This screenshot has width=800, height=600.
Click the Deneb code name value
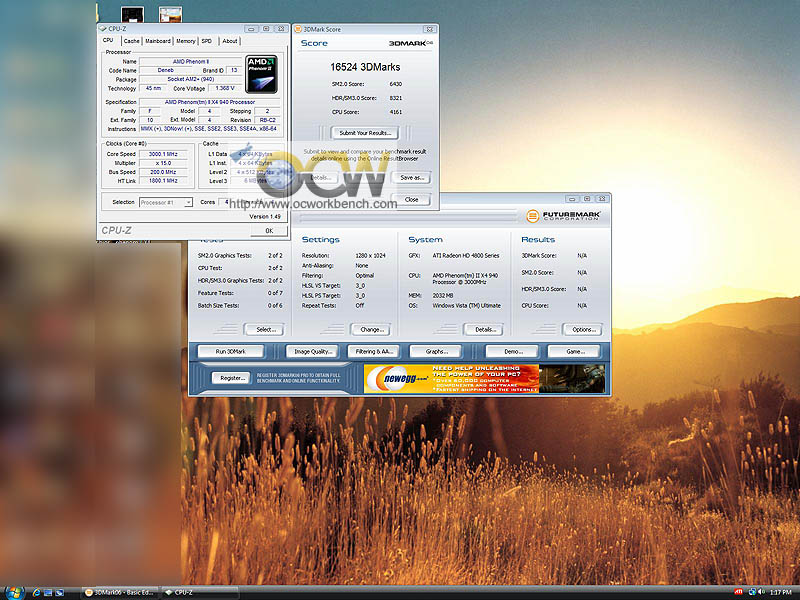pos(165,70)
